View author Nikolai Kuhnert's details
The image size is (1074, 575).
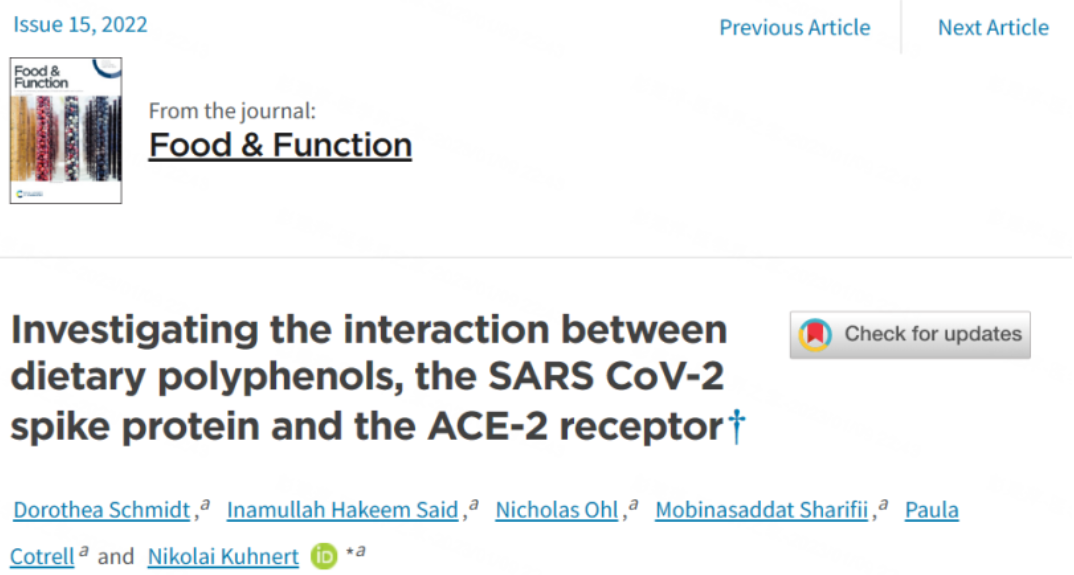(x=222, y=556)
